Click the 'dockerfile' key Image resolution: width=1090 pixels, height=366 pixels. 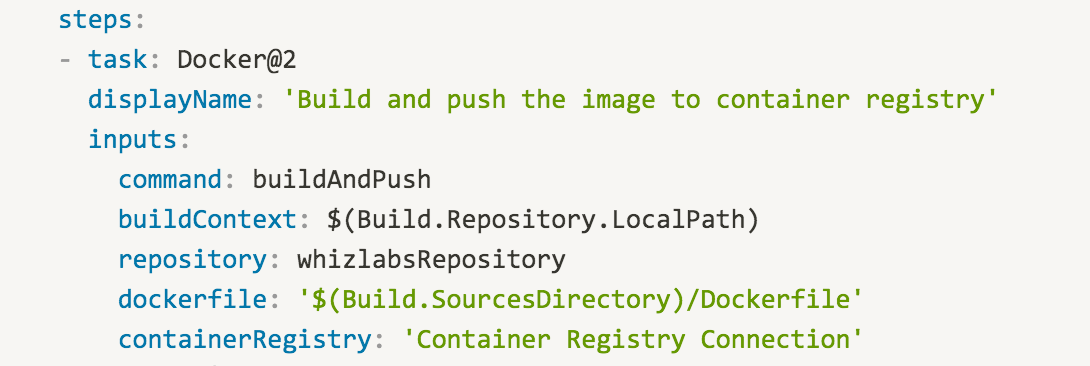pyautogui.click(x=192, y=300)
